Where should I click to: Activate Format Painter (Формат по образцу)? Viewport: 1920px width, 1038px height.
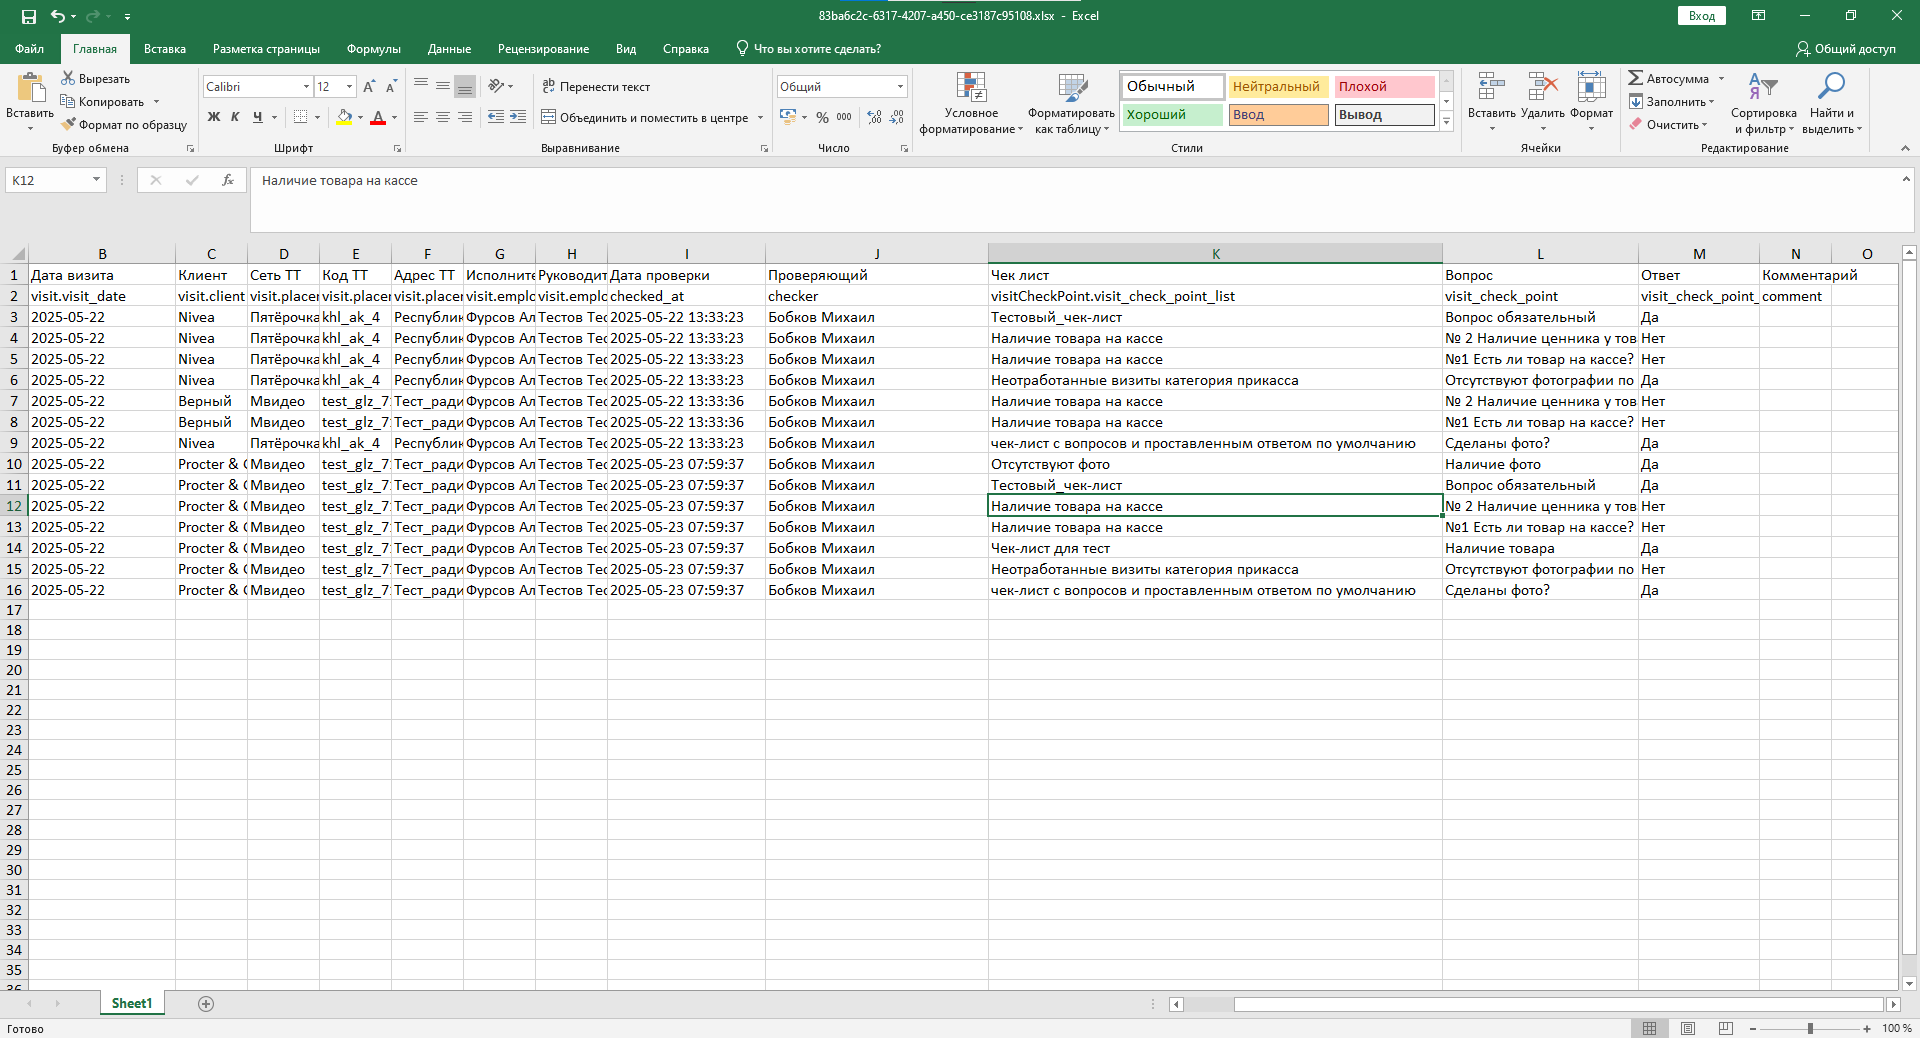pyautogui.click(x=124, y=124)
